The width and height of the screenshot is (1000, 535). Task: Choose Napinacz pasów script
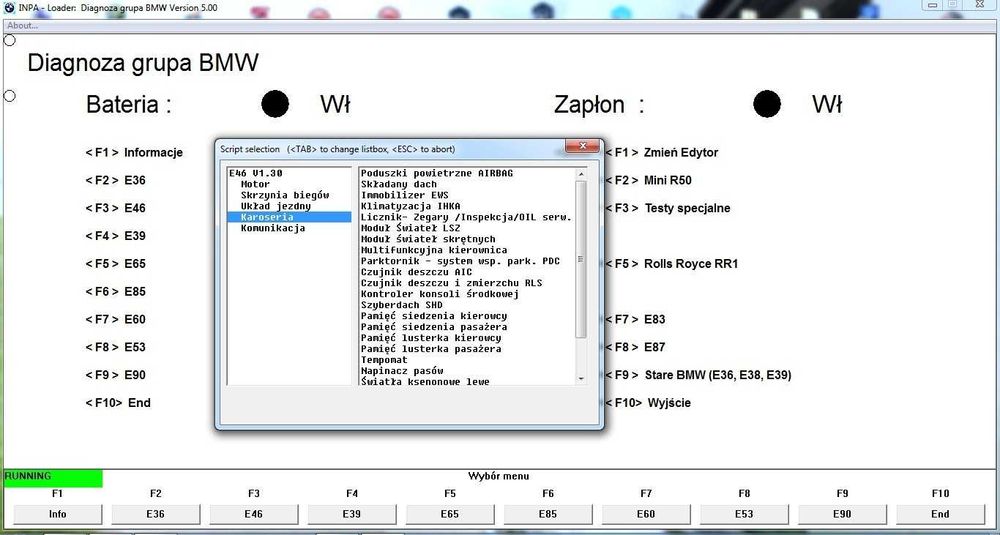[x=402, y=370]
